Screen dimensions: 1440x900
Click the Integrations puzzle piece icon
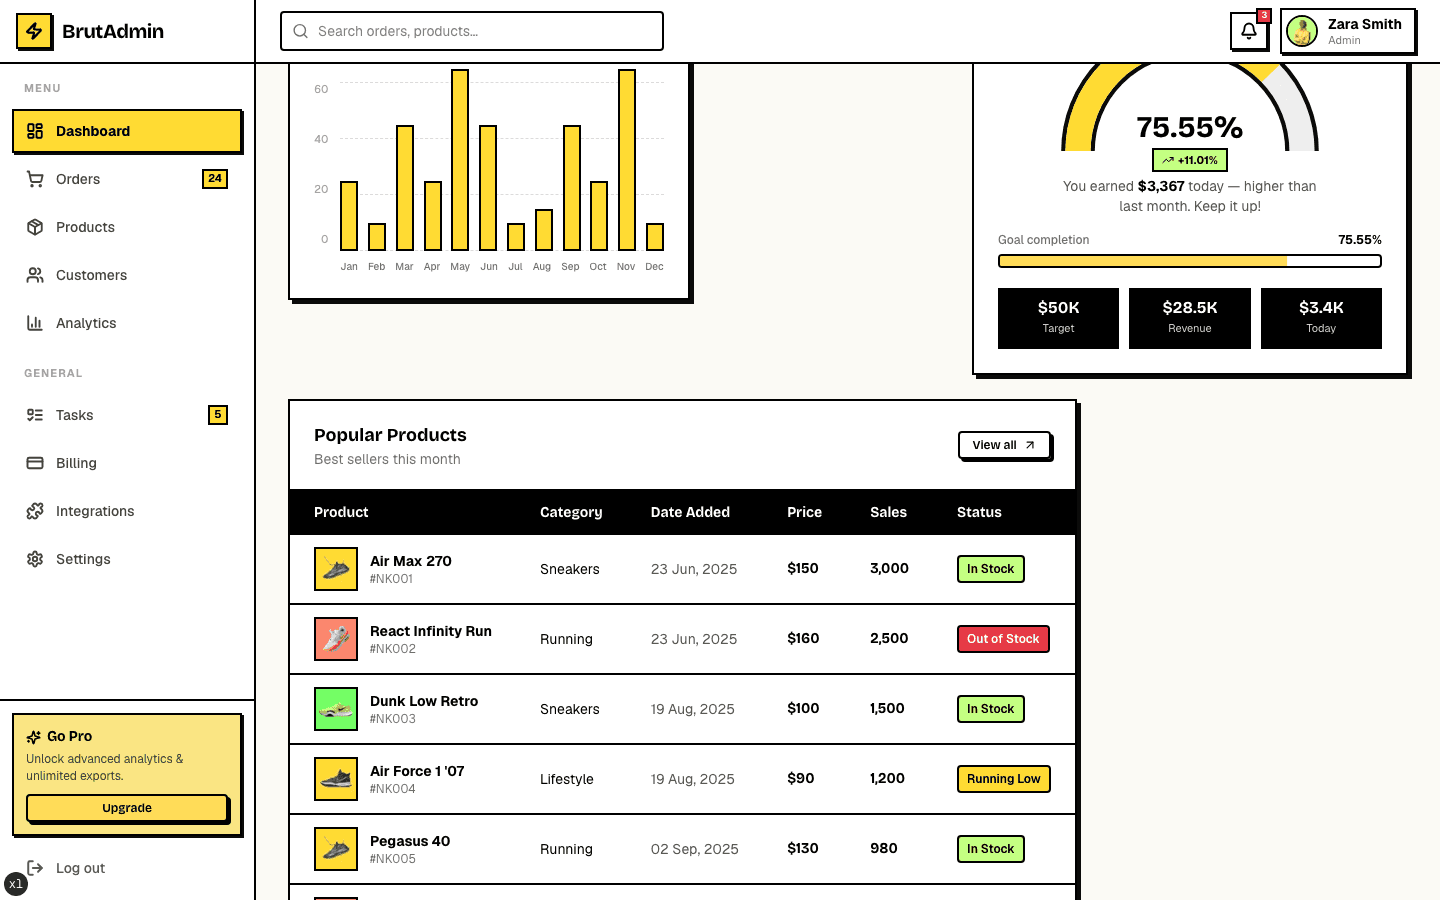(35, 511)
